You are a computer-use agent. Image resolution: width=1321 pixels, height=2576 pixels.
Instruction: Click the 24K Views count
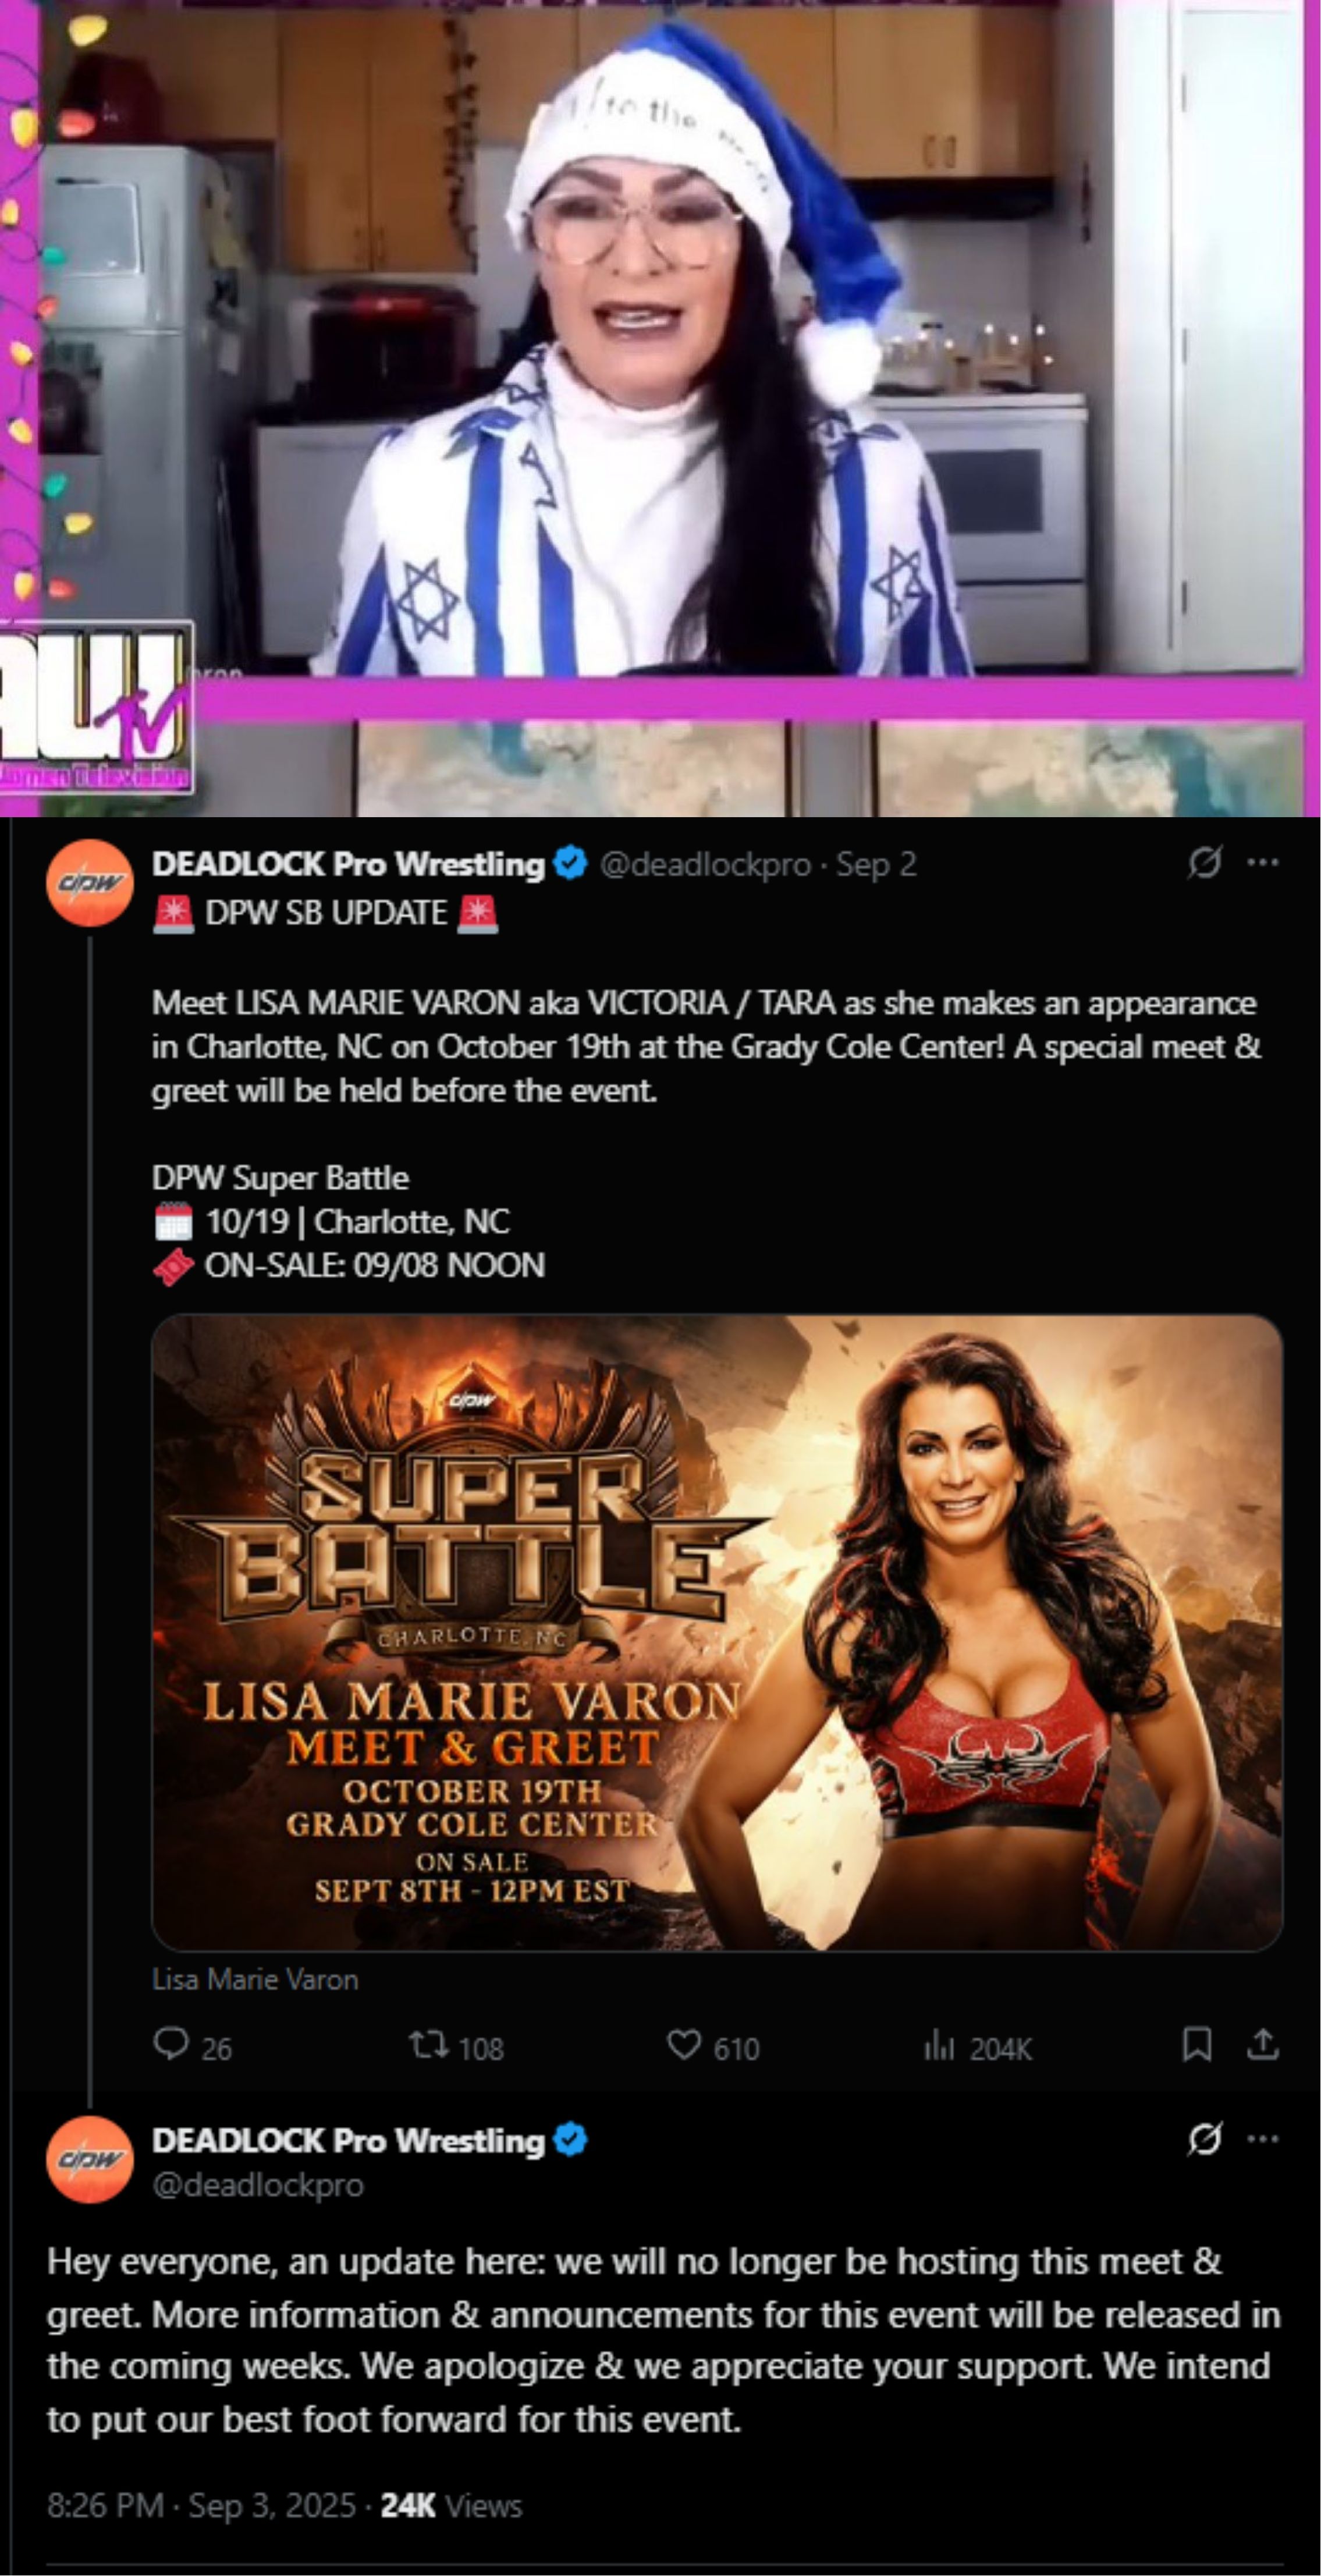(451, 2505)
